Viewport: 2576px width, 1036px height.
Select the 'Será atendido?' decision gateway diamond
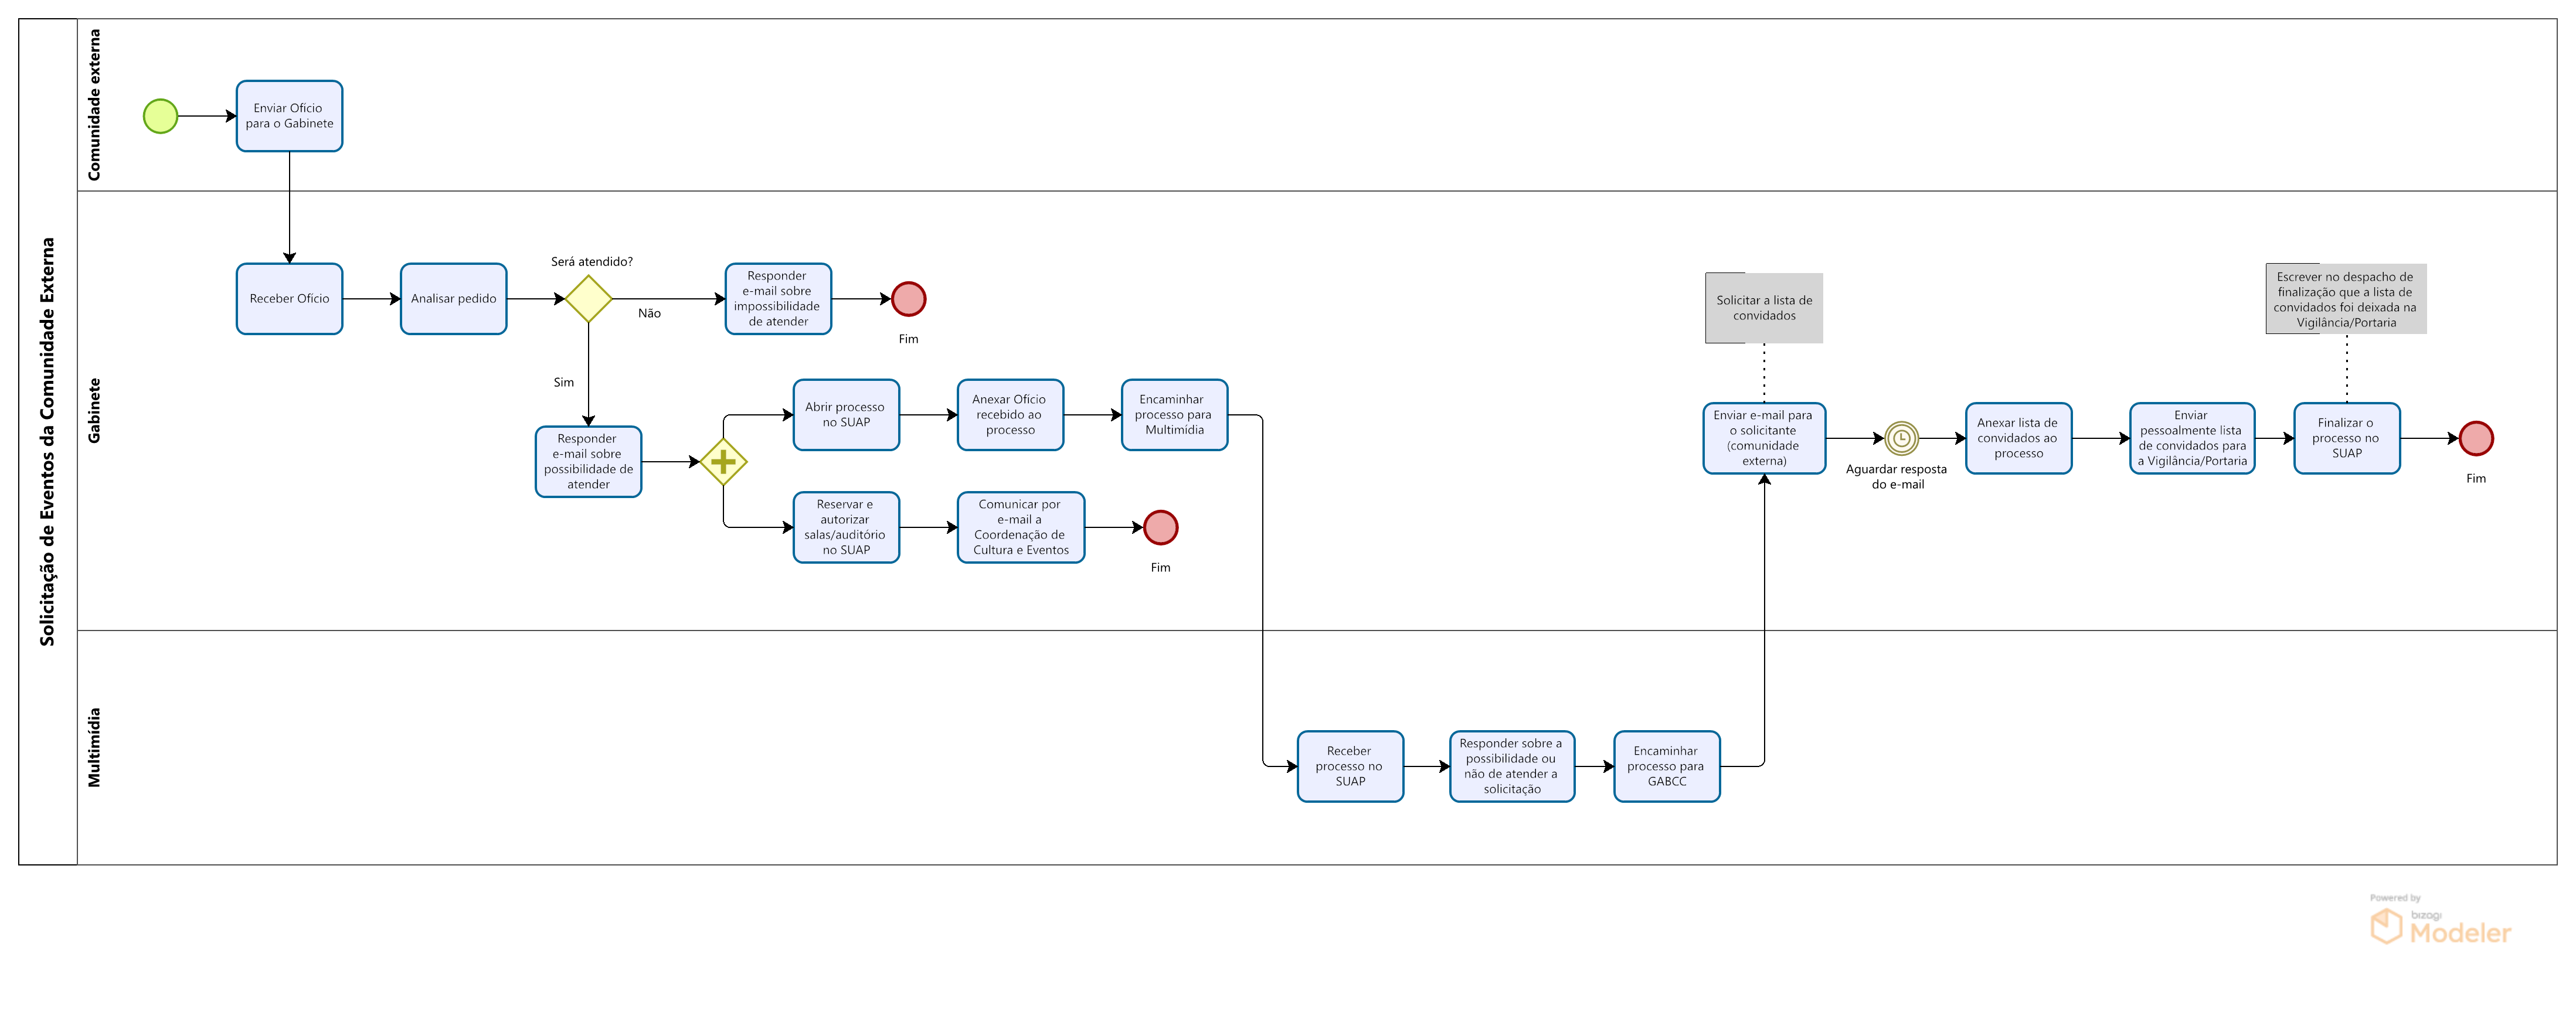click(588, 299)
